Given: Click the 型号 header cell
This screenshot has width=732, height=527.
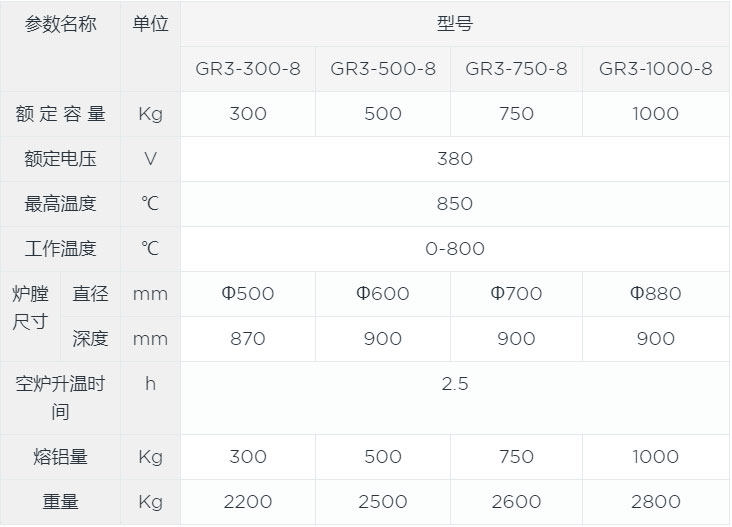Looking at the screenshot, I should (454, 24).
